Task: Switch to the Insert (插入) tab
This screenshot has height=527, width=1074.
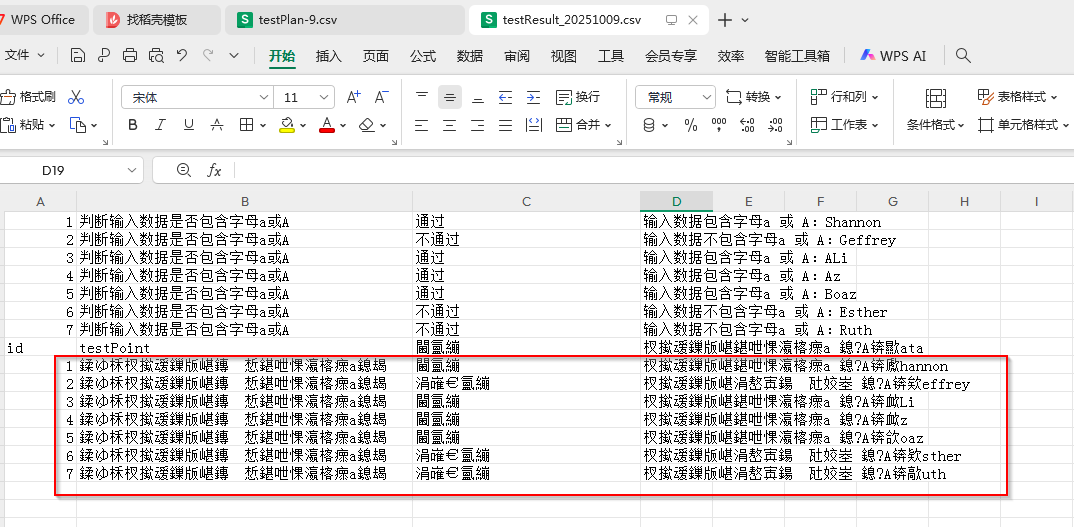Action: [x=329, y=56]
